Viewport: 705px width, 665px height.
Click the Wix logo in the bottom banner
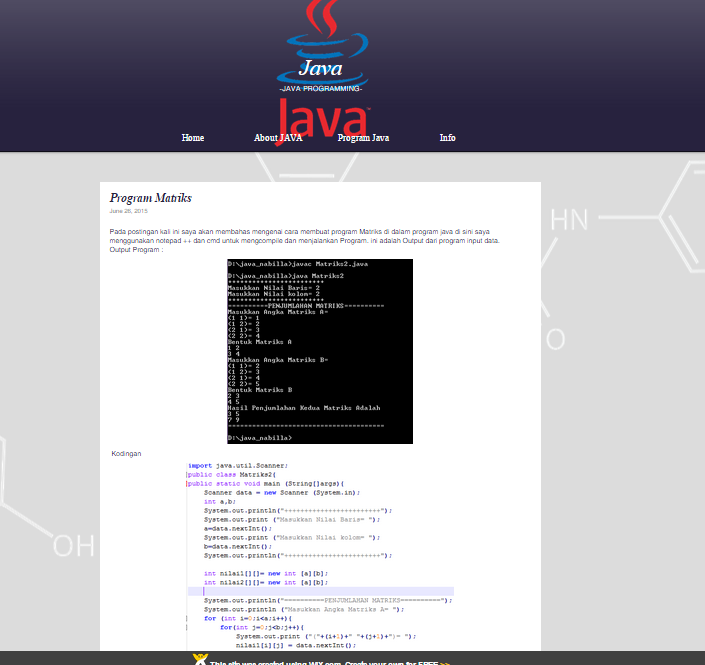(x=200, y=659)
